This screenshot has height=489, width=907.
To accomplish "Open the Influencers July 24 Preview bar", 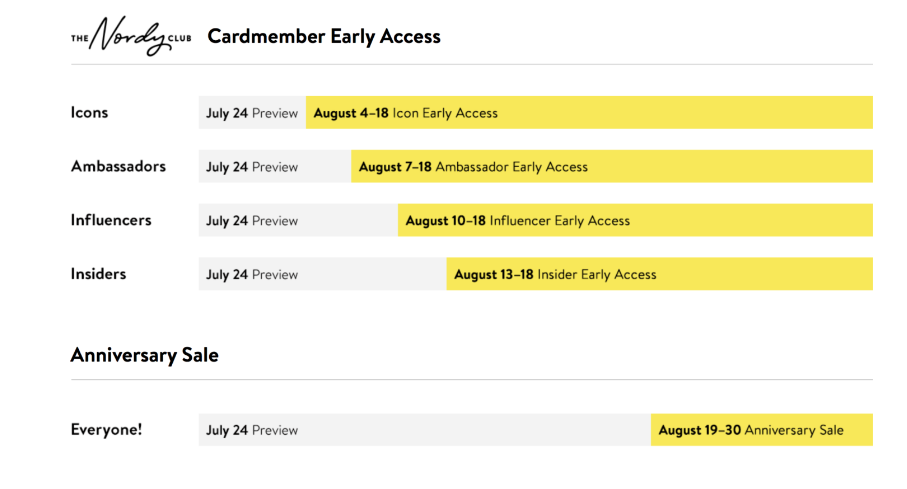I will coord(298,220).
